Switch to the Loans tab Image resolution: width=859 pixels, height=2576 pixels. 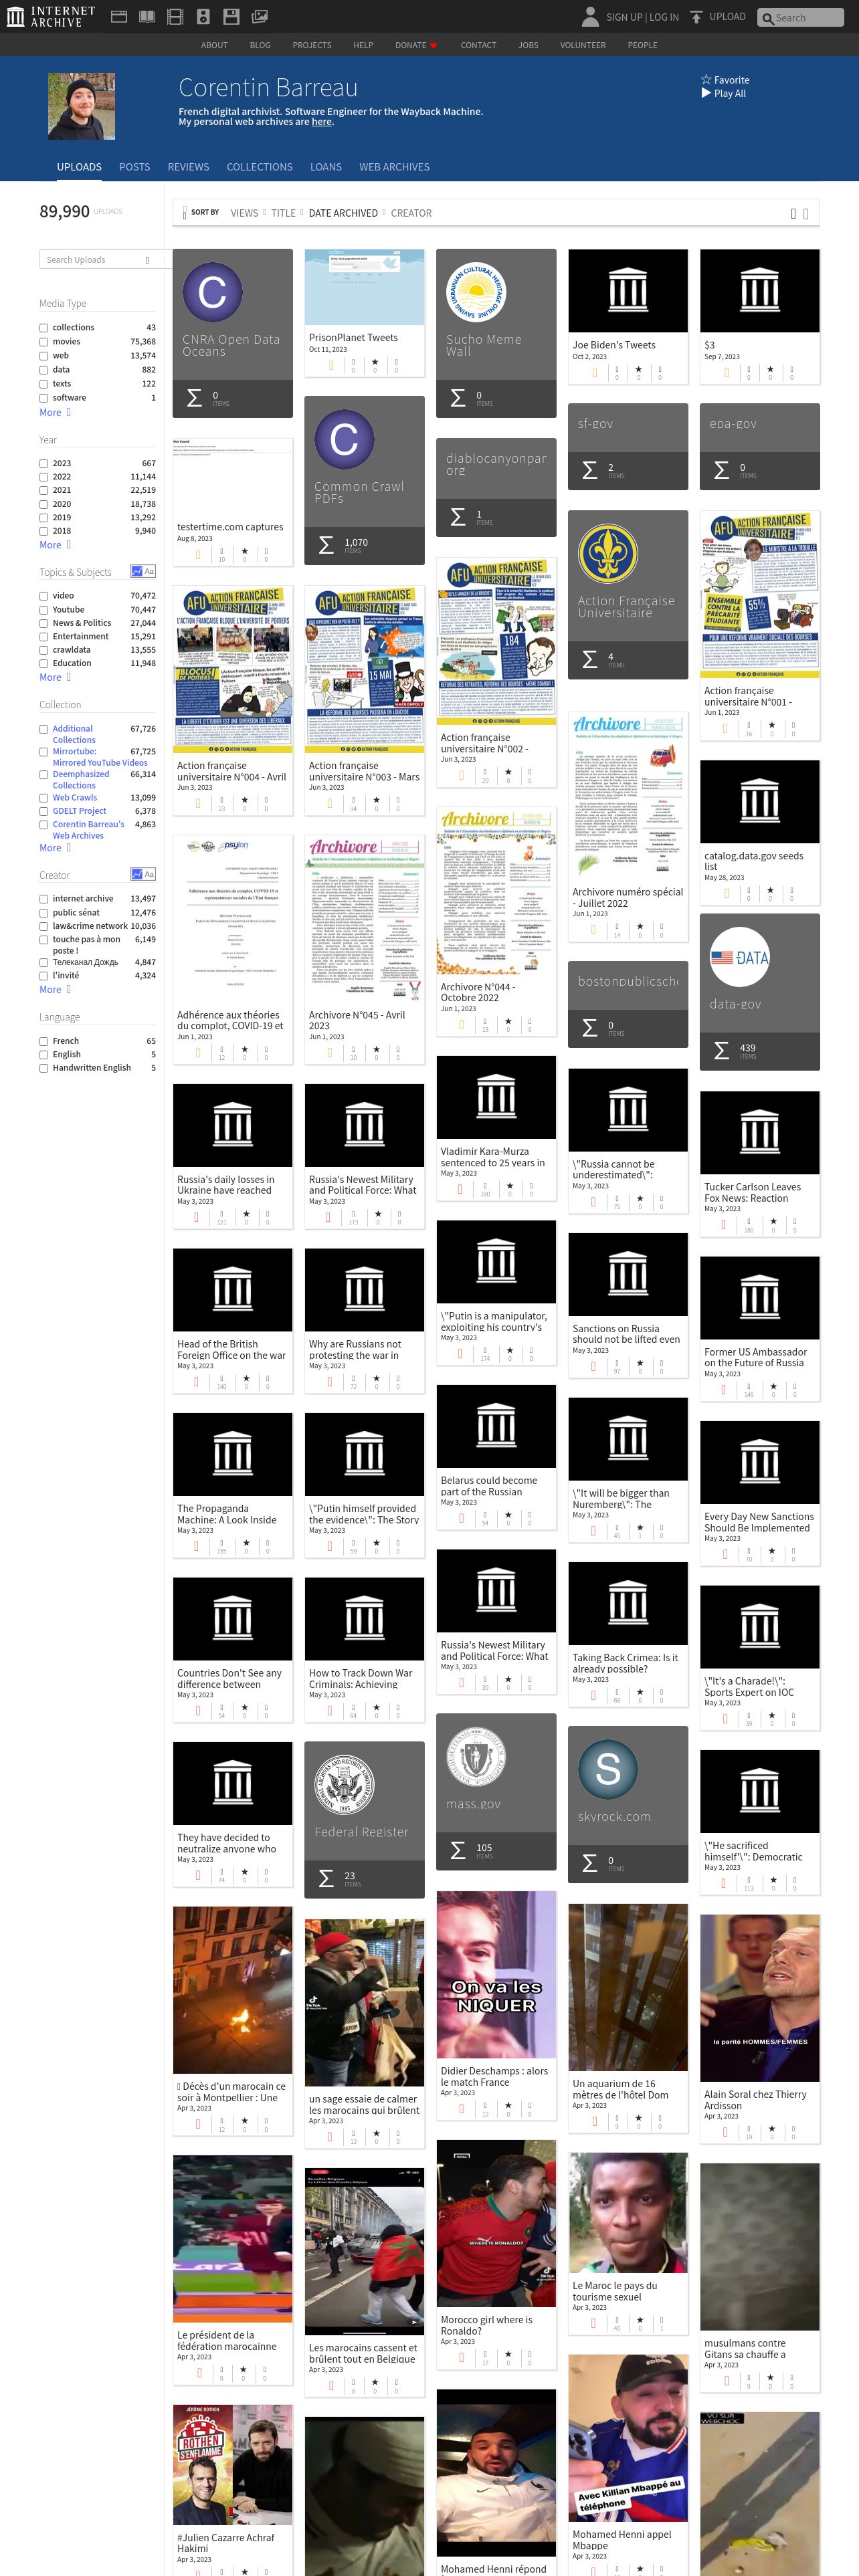pos(326,167)
